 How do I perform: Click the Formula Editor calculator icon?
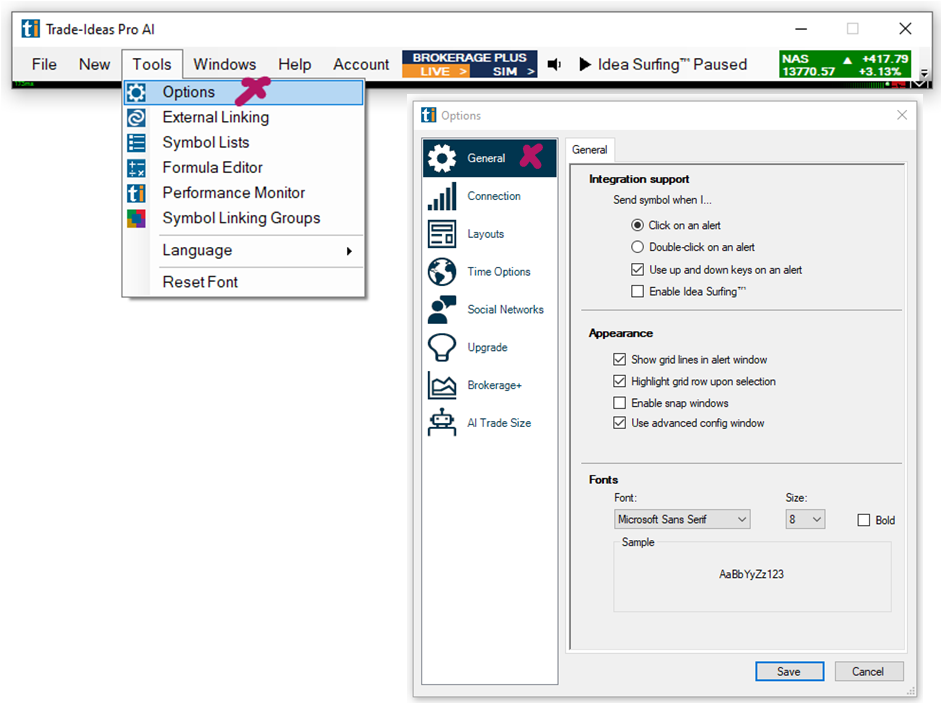click(137, 168)
